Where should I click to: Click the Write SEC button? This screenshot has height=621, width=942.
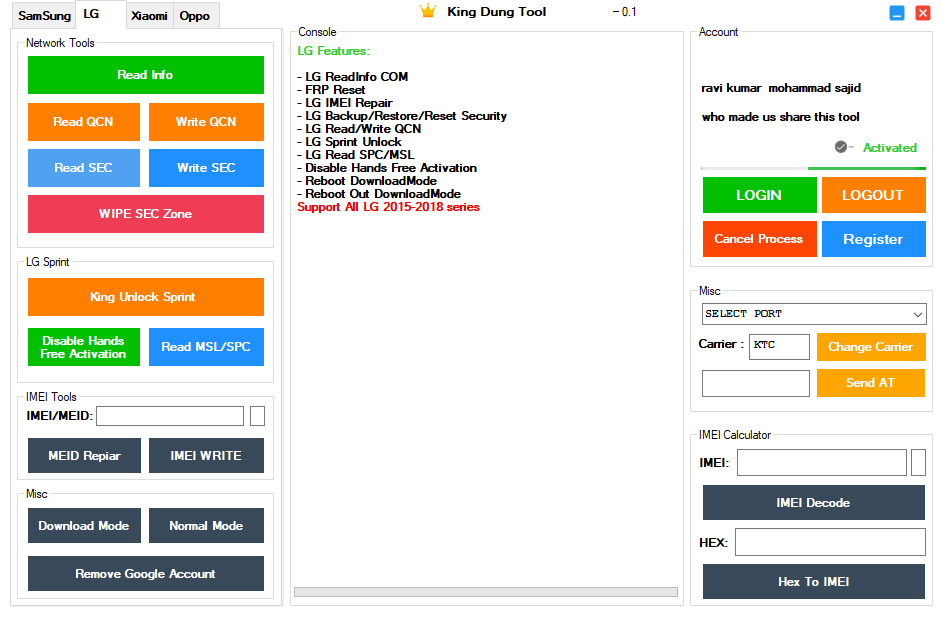click(206, 168)
